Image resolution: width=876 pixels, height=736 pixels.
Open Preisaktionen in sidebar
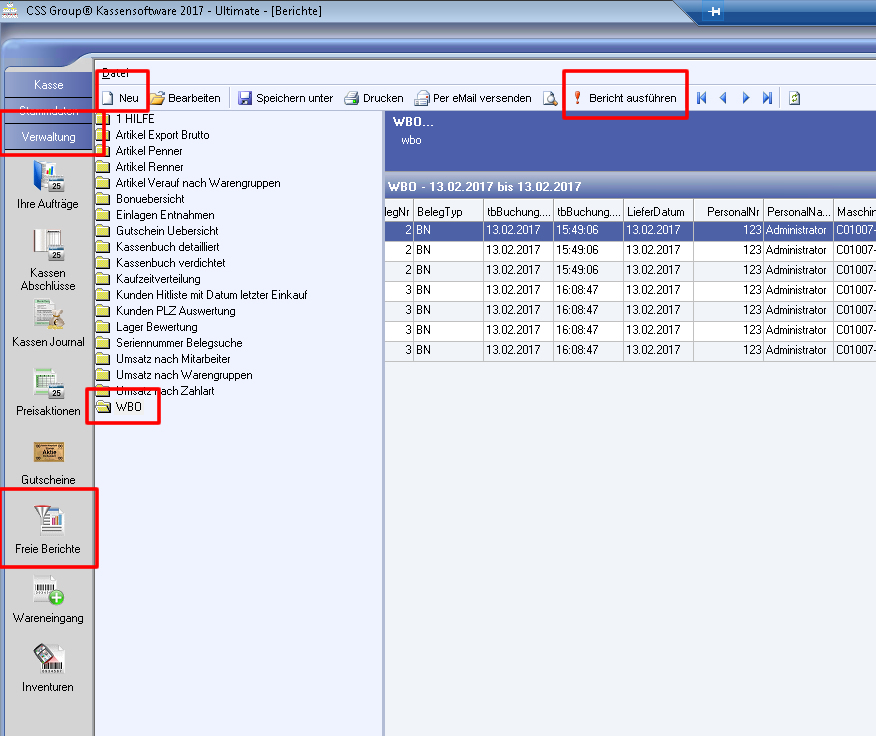[x=48, y=391]
